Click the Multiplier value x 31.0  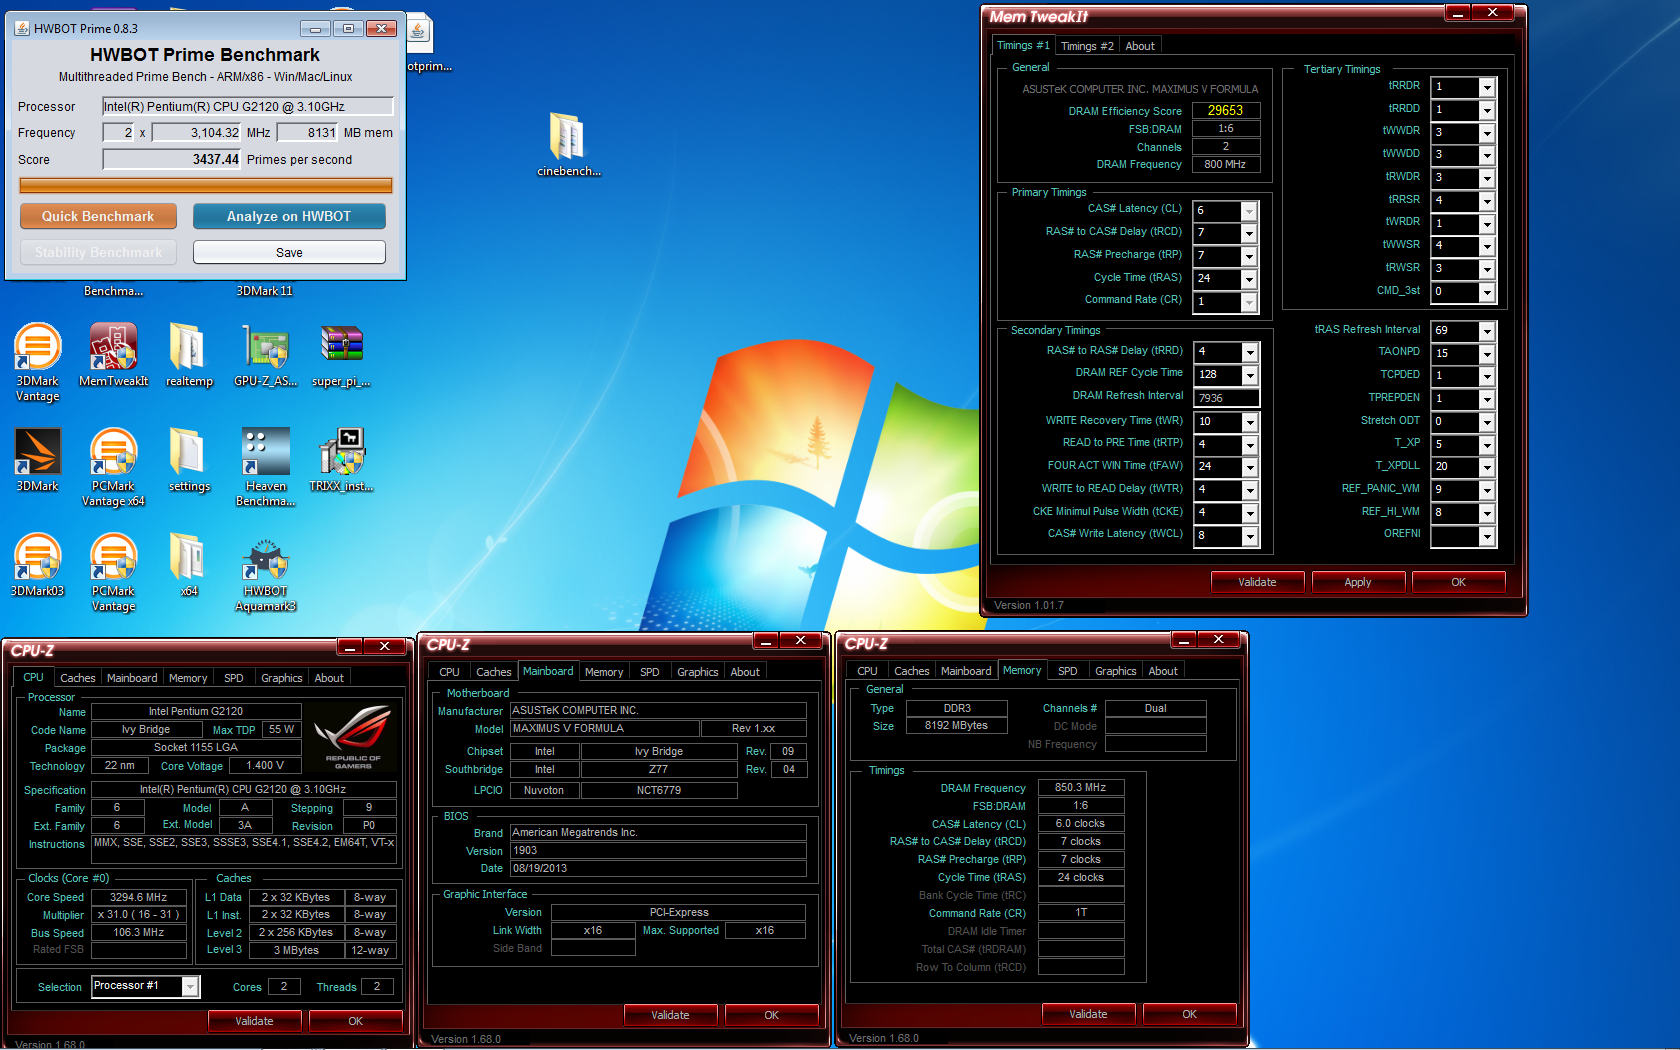coord(139,914)
